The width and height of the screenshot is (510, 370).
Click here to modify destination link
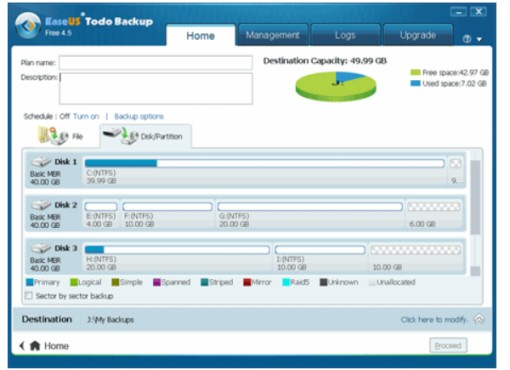pos(434,320)
